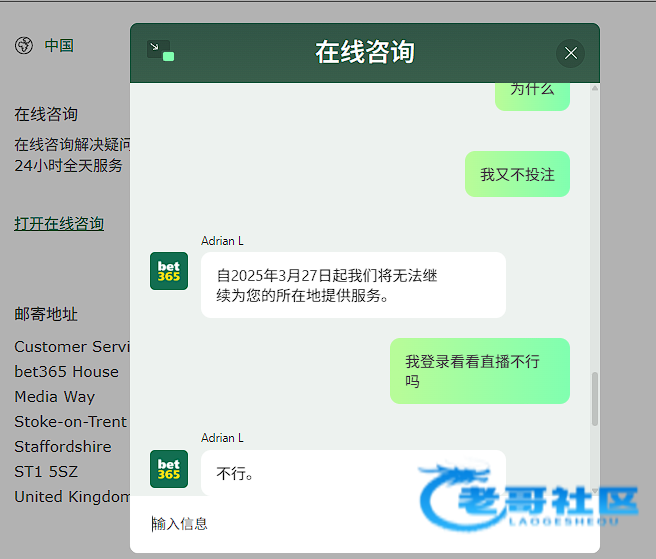Click the scroll-up arrow of the chat scrollbar

point(596,89)
